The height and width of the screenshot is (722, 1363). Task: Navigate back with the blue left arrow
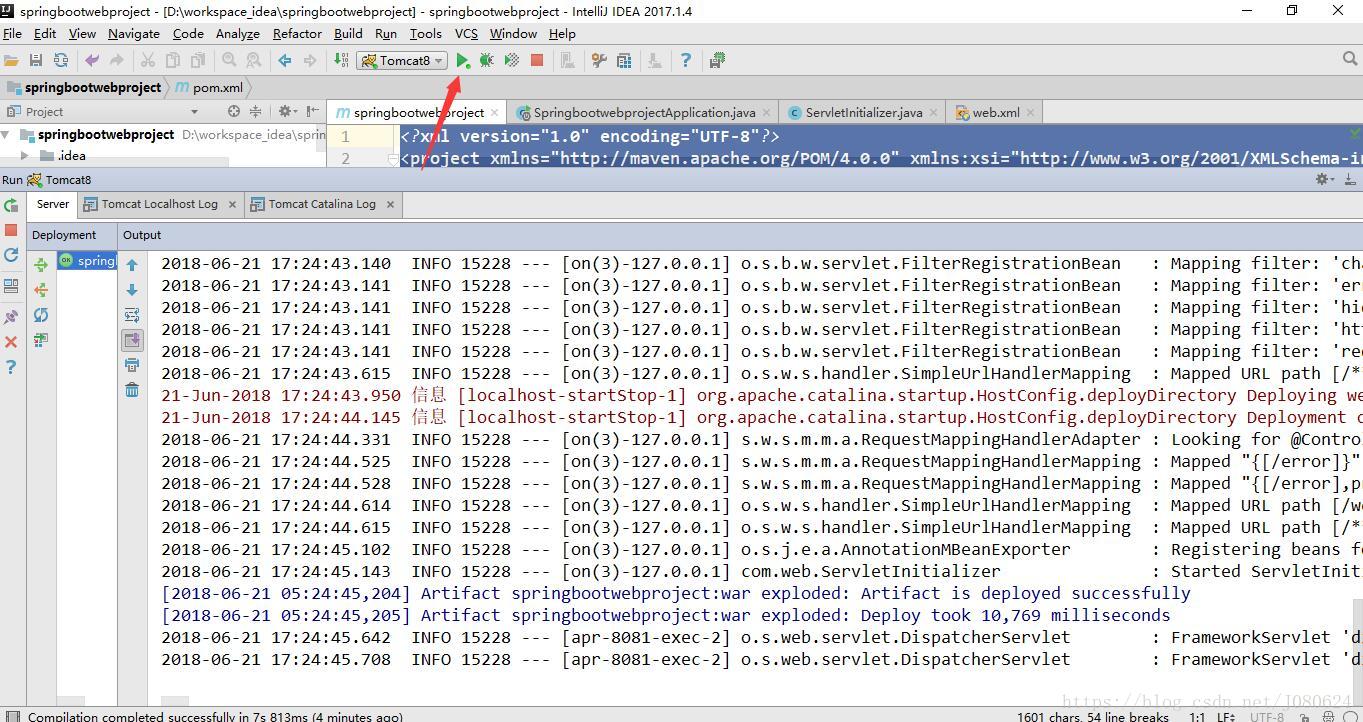coord(285,61)
